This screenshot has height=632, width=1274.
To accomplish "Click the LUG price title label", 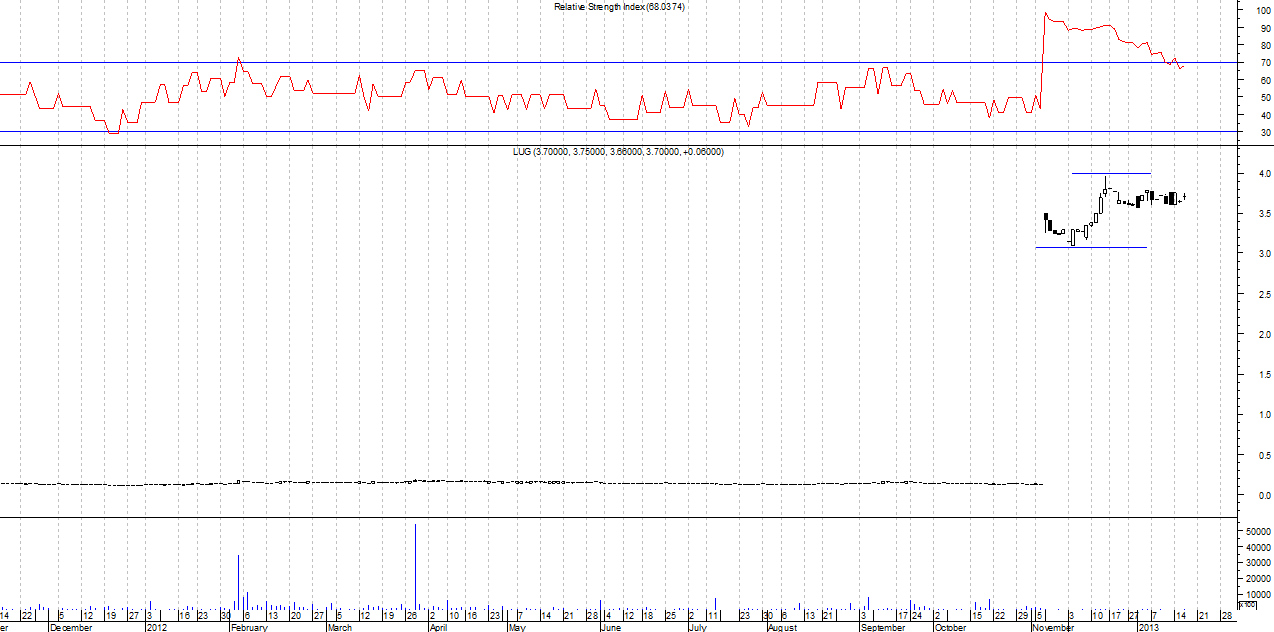I will point(618,152).
